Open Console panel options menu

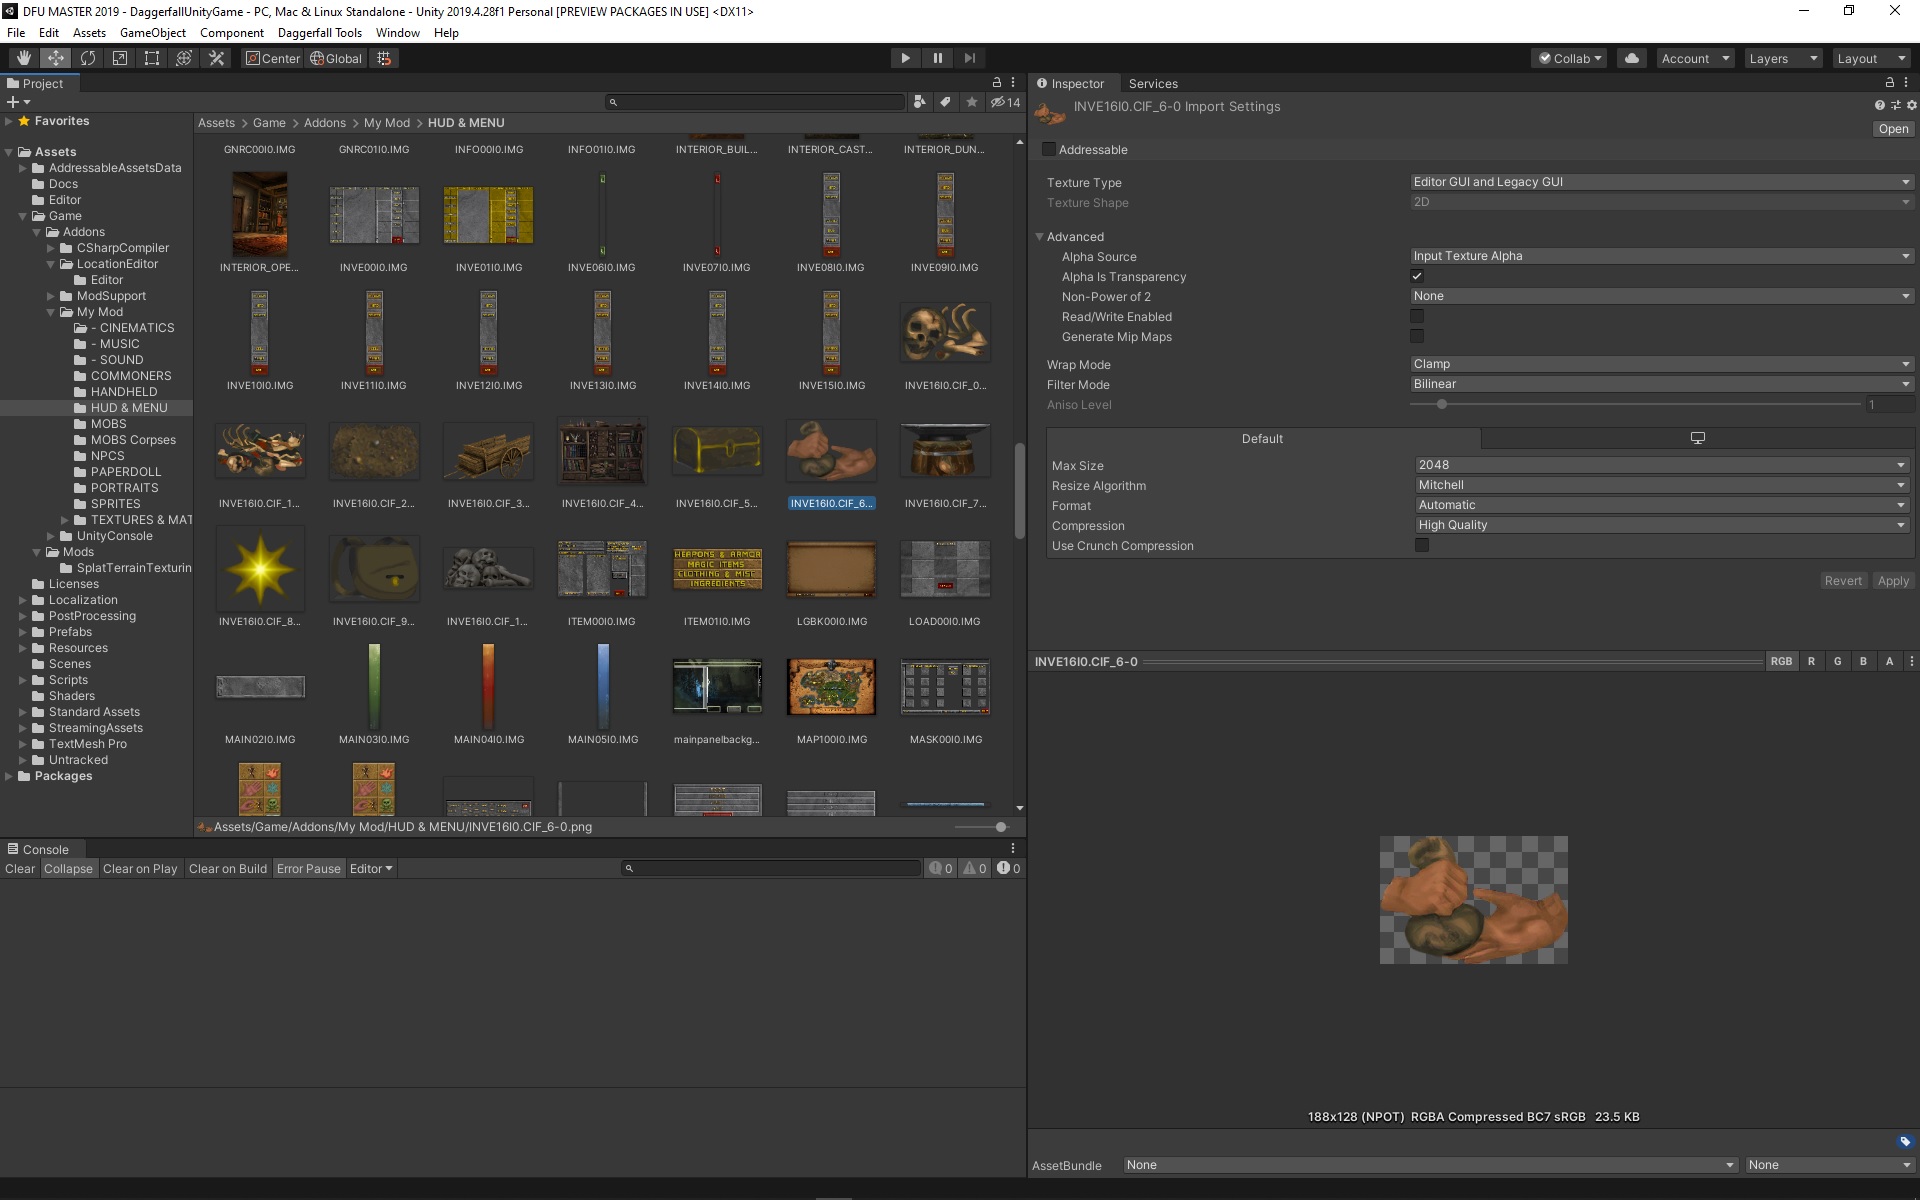click(1013, 848)
